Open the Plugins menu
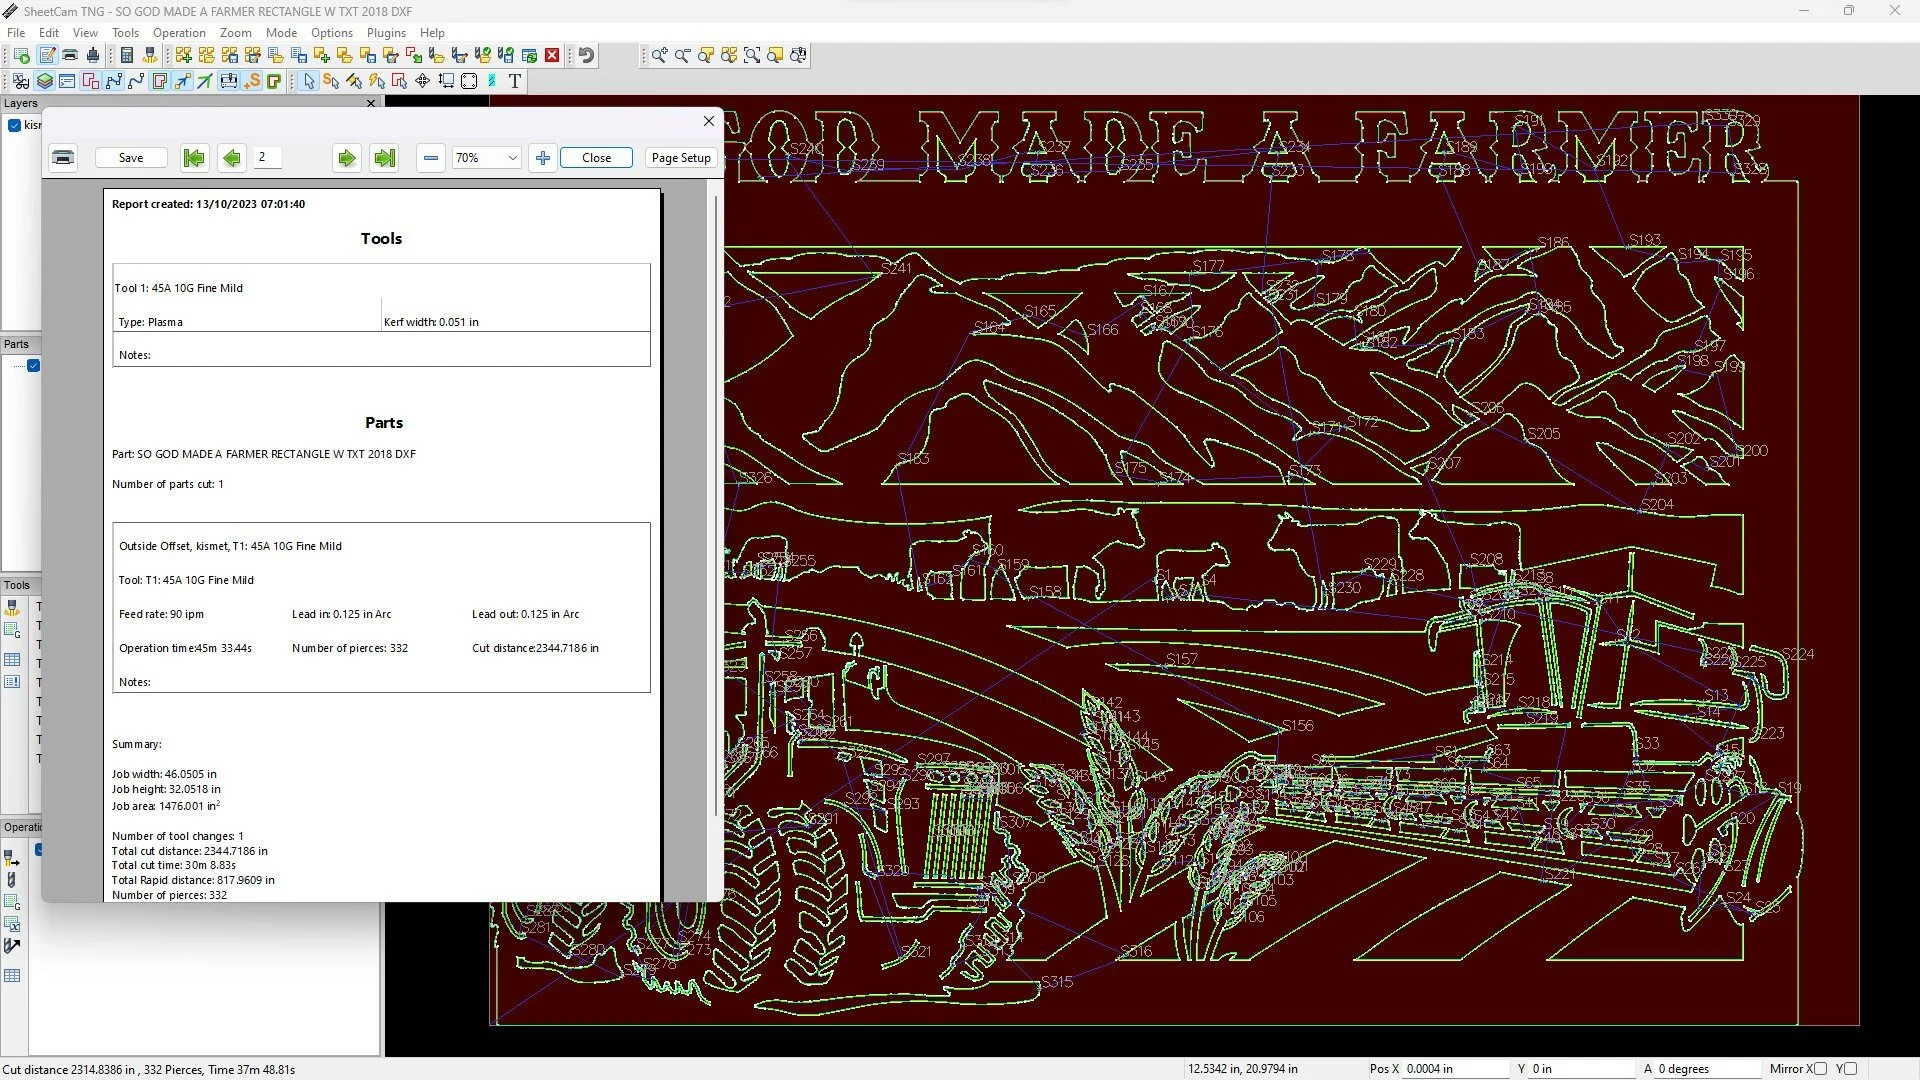The image size is (1920, 1080). 386,33
